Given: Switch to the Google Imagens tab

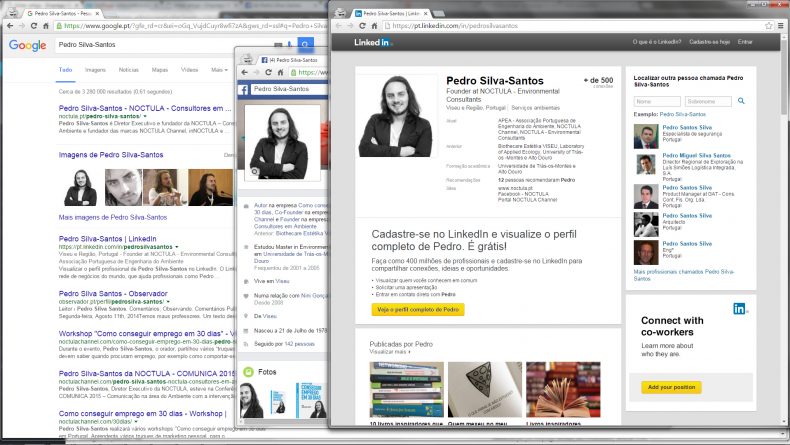Looking at the screenshot, I should tap(95, 70).
